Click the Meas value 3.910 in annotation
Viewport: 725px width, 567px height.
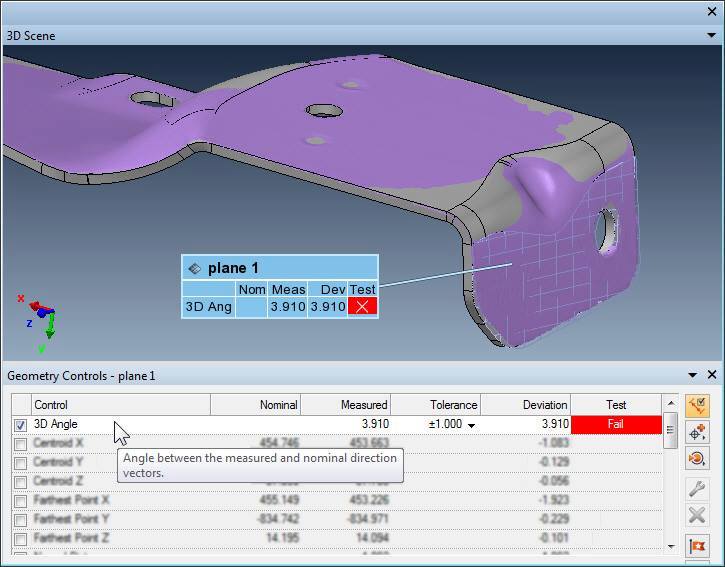pyautogui.click(x=288, y=306)
